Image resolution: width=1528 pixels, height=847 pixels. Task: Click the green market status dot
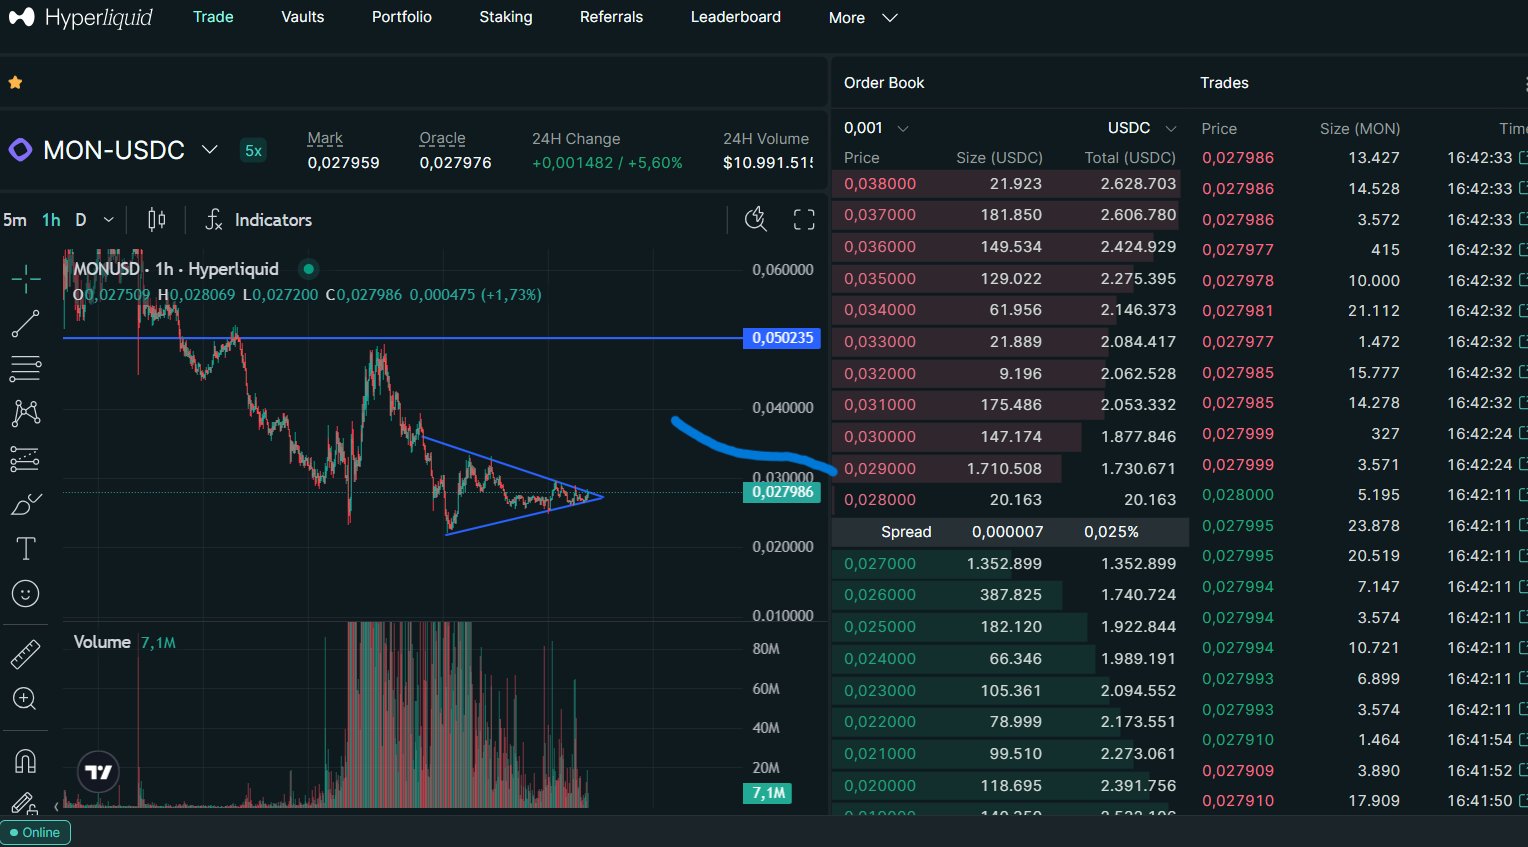[309, 268]
